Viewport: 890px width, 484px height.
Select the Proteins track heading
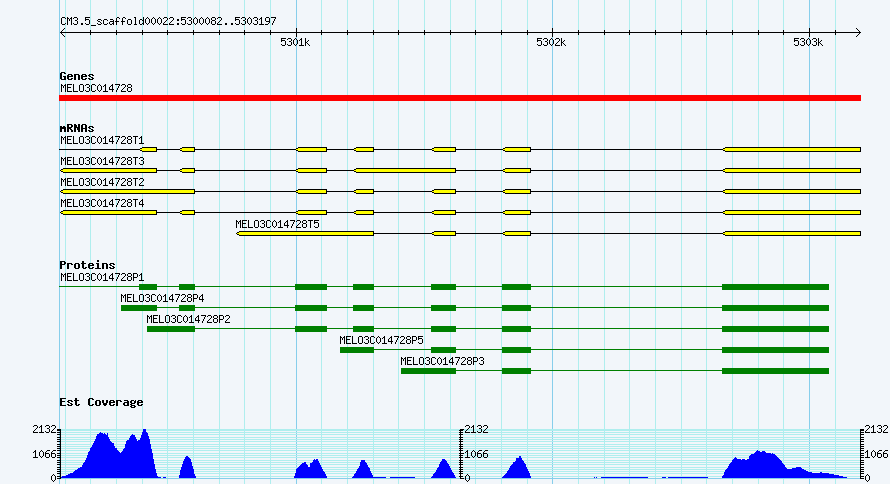(87, 265)
